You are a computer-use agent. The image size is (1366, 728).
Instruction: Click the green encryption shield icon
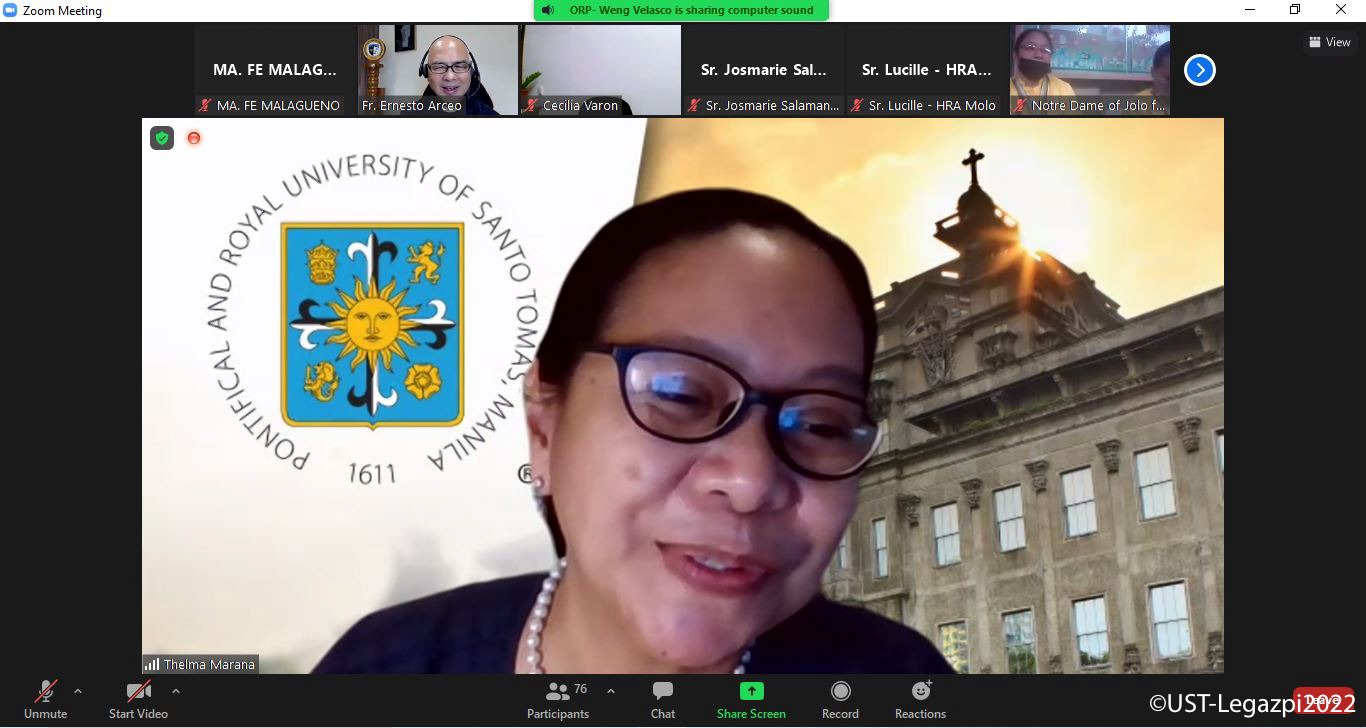pos(162,138)
